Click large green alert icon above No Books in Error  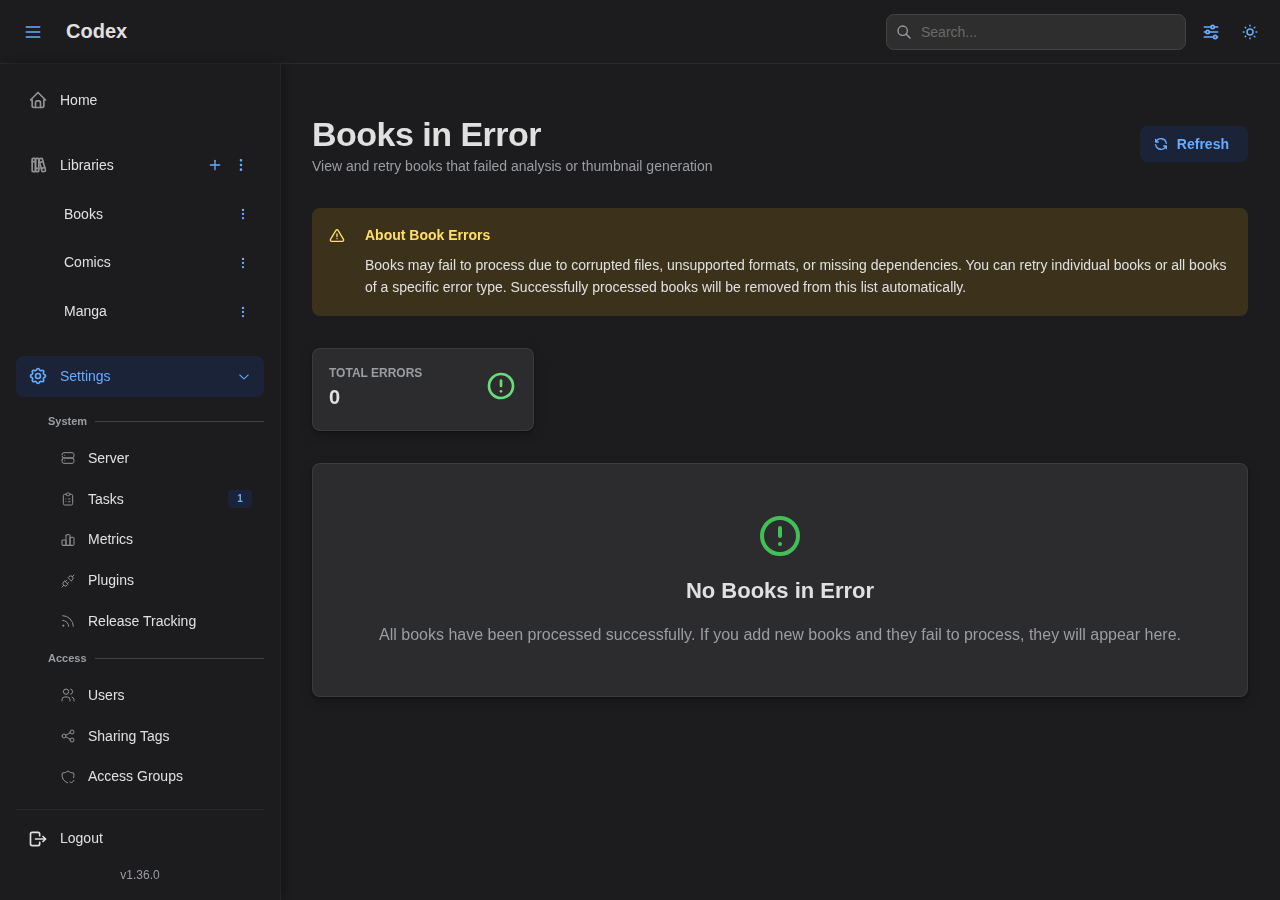780,536
